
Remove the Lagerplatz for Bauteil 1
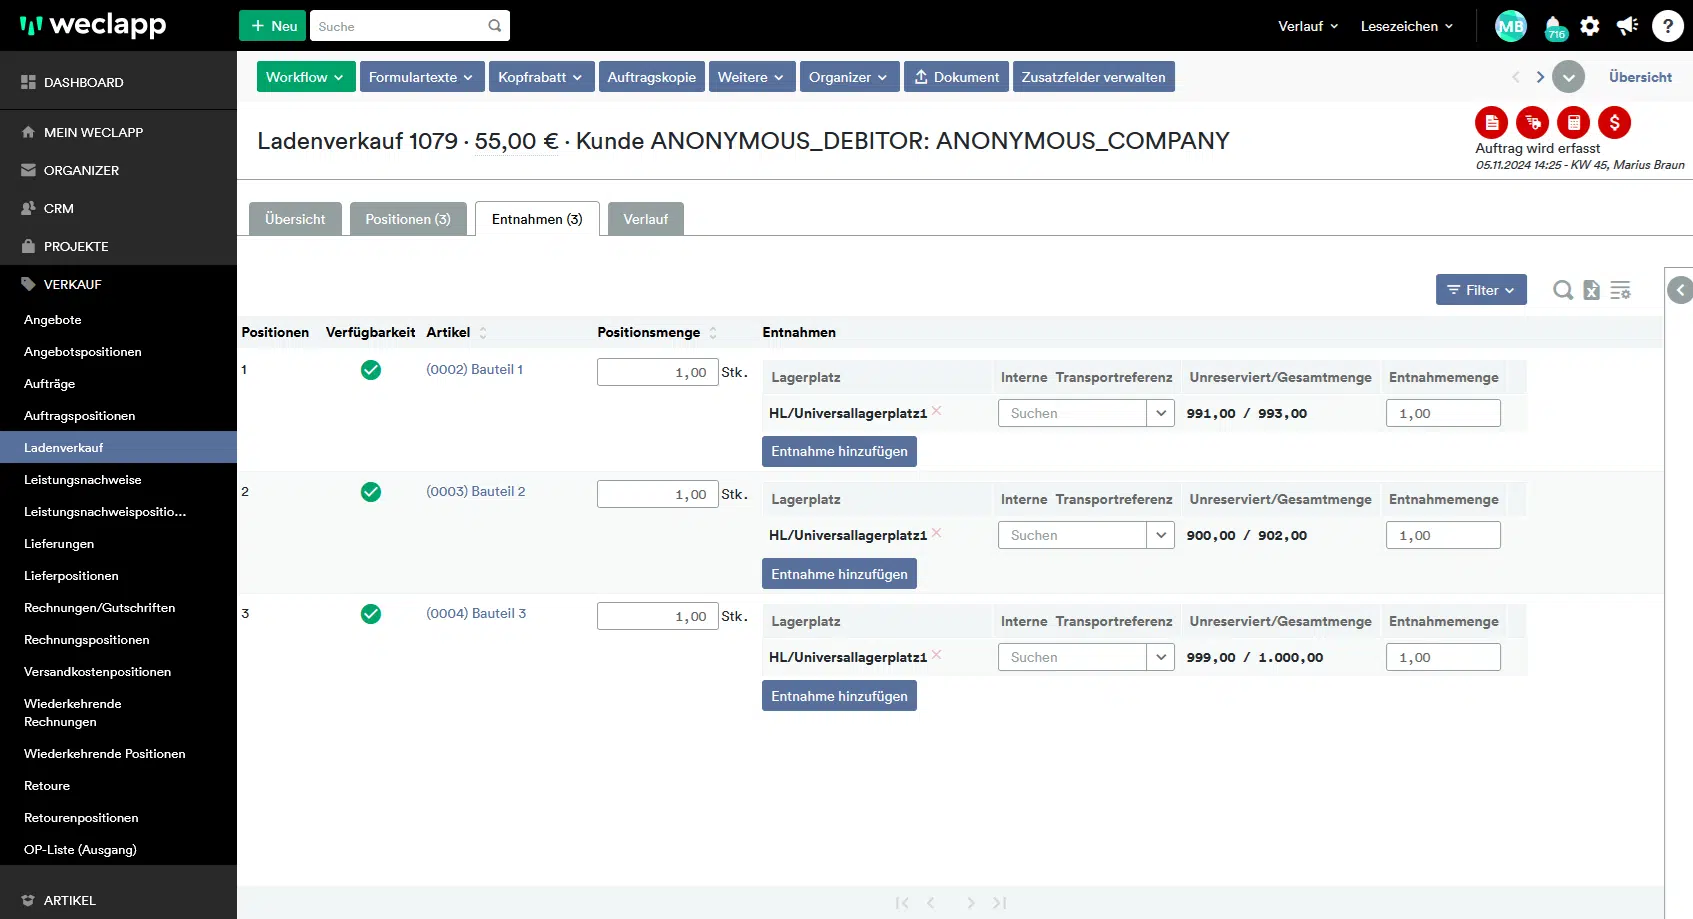pyautogui.click(x=936, y=411)
